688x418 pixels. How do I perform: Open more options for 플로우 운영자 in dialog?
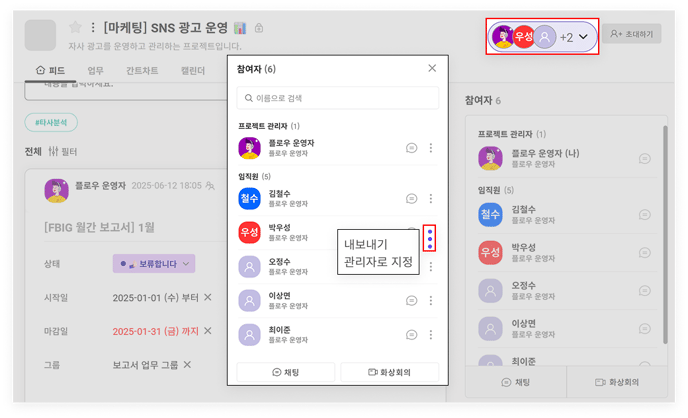click(x=431, y=148)
